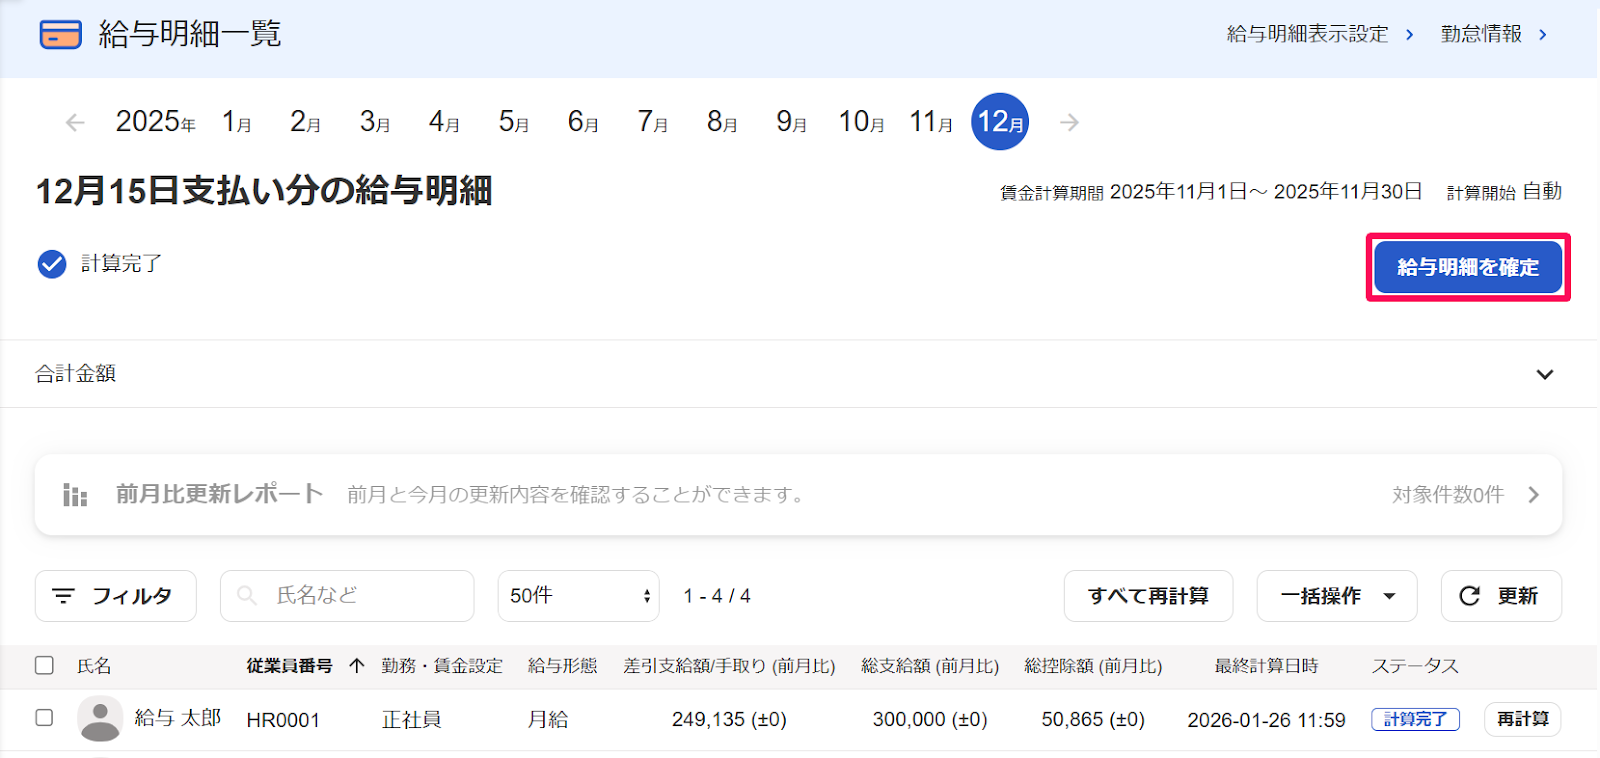Select 6月 in the month selector
The height and width of the screenshot is (758, 1600).
pos(583,122)
